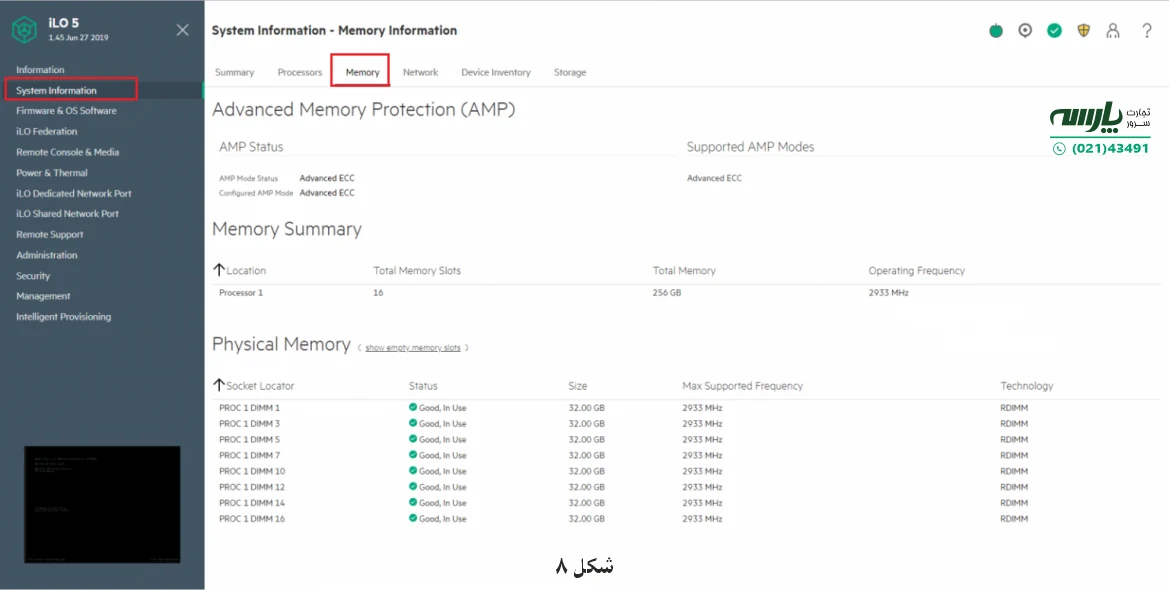This screenshot has height=590, width=1169.
Task: Open the iLO health status icon
Action: (995, 31)
